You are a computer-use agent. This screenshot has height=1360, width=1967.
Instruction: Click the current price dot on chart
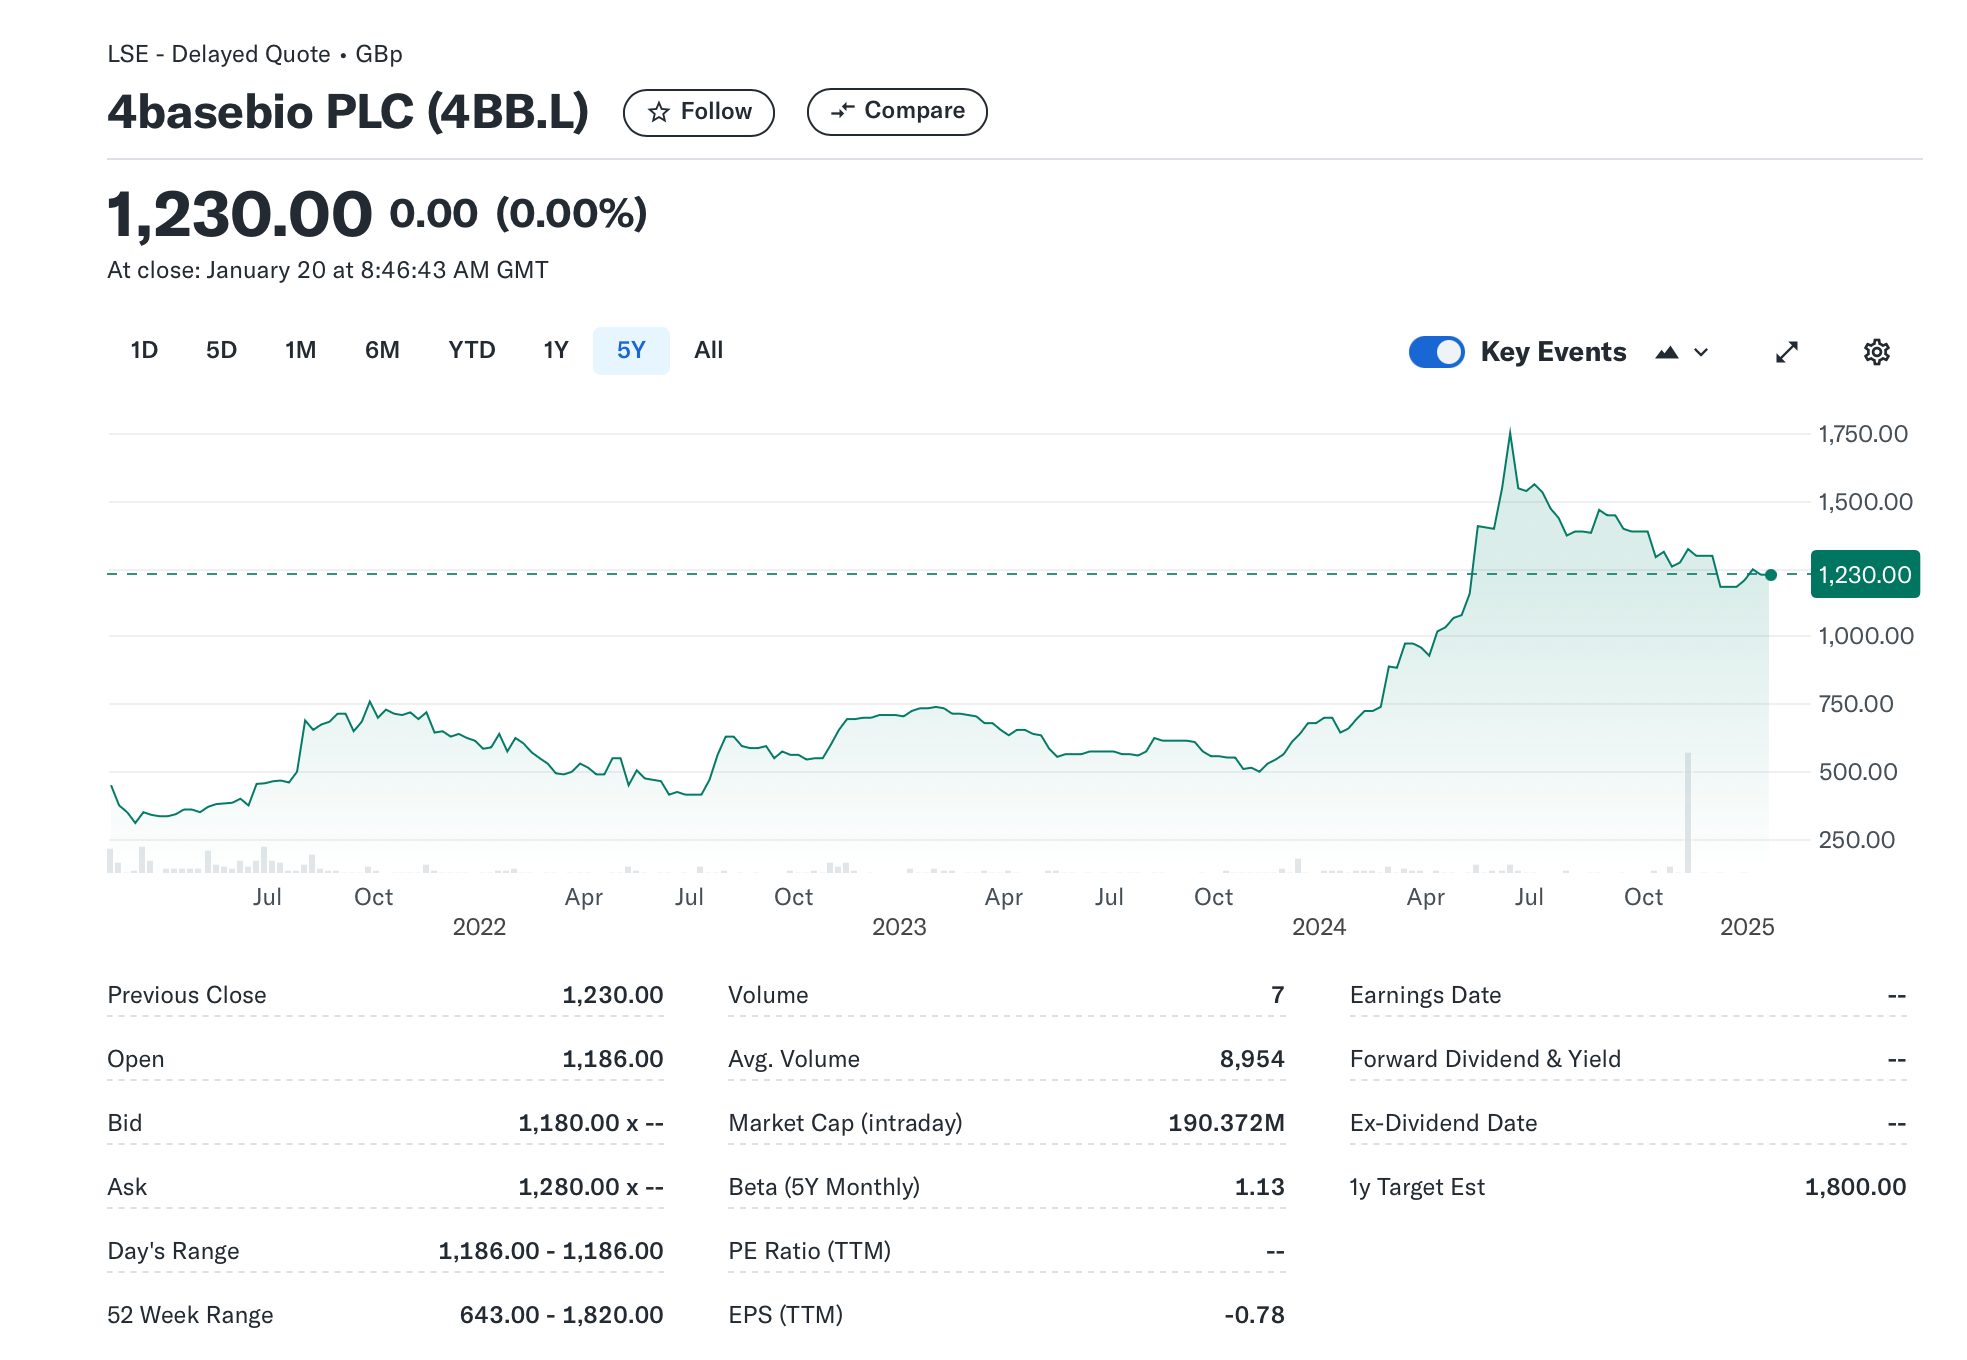(x=1771, y=575)
